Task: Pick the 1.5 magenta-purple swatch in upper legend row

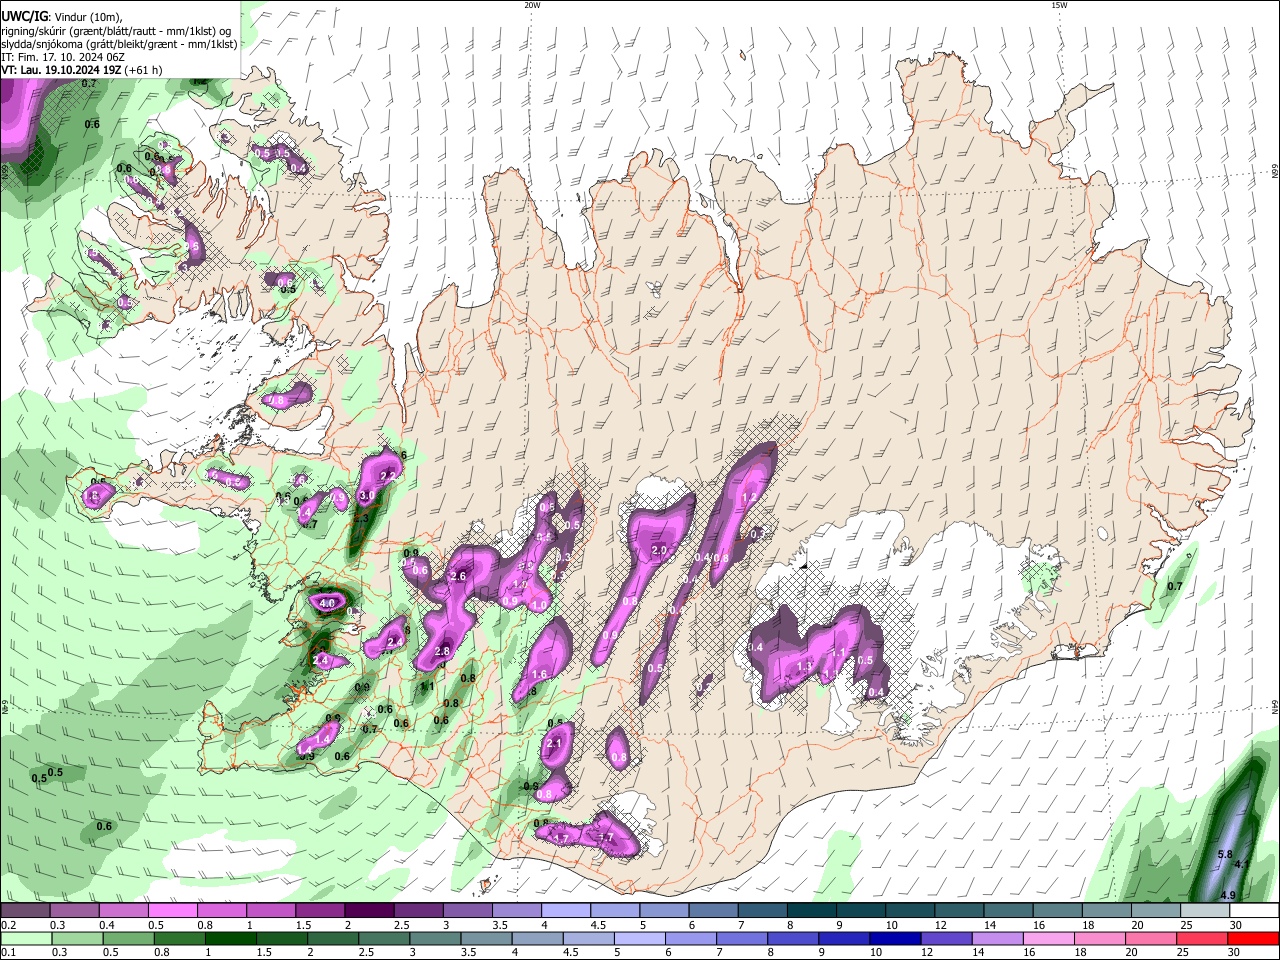Action: coord(319,911)
